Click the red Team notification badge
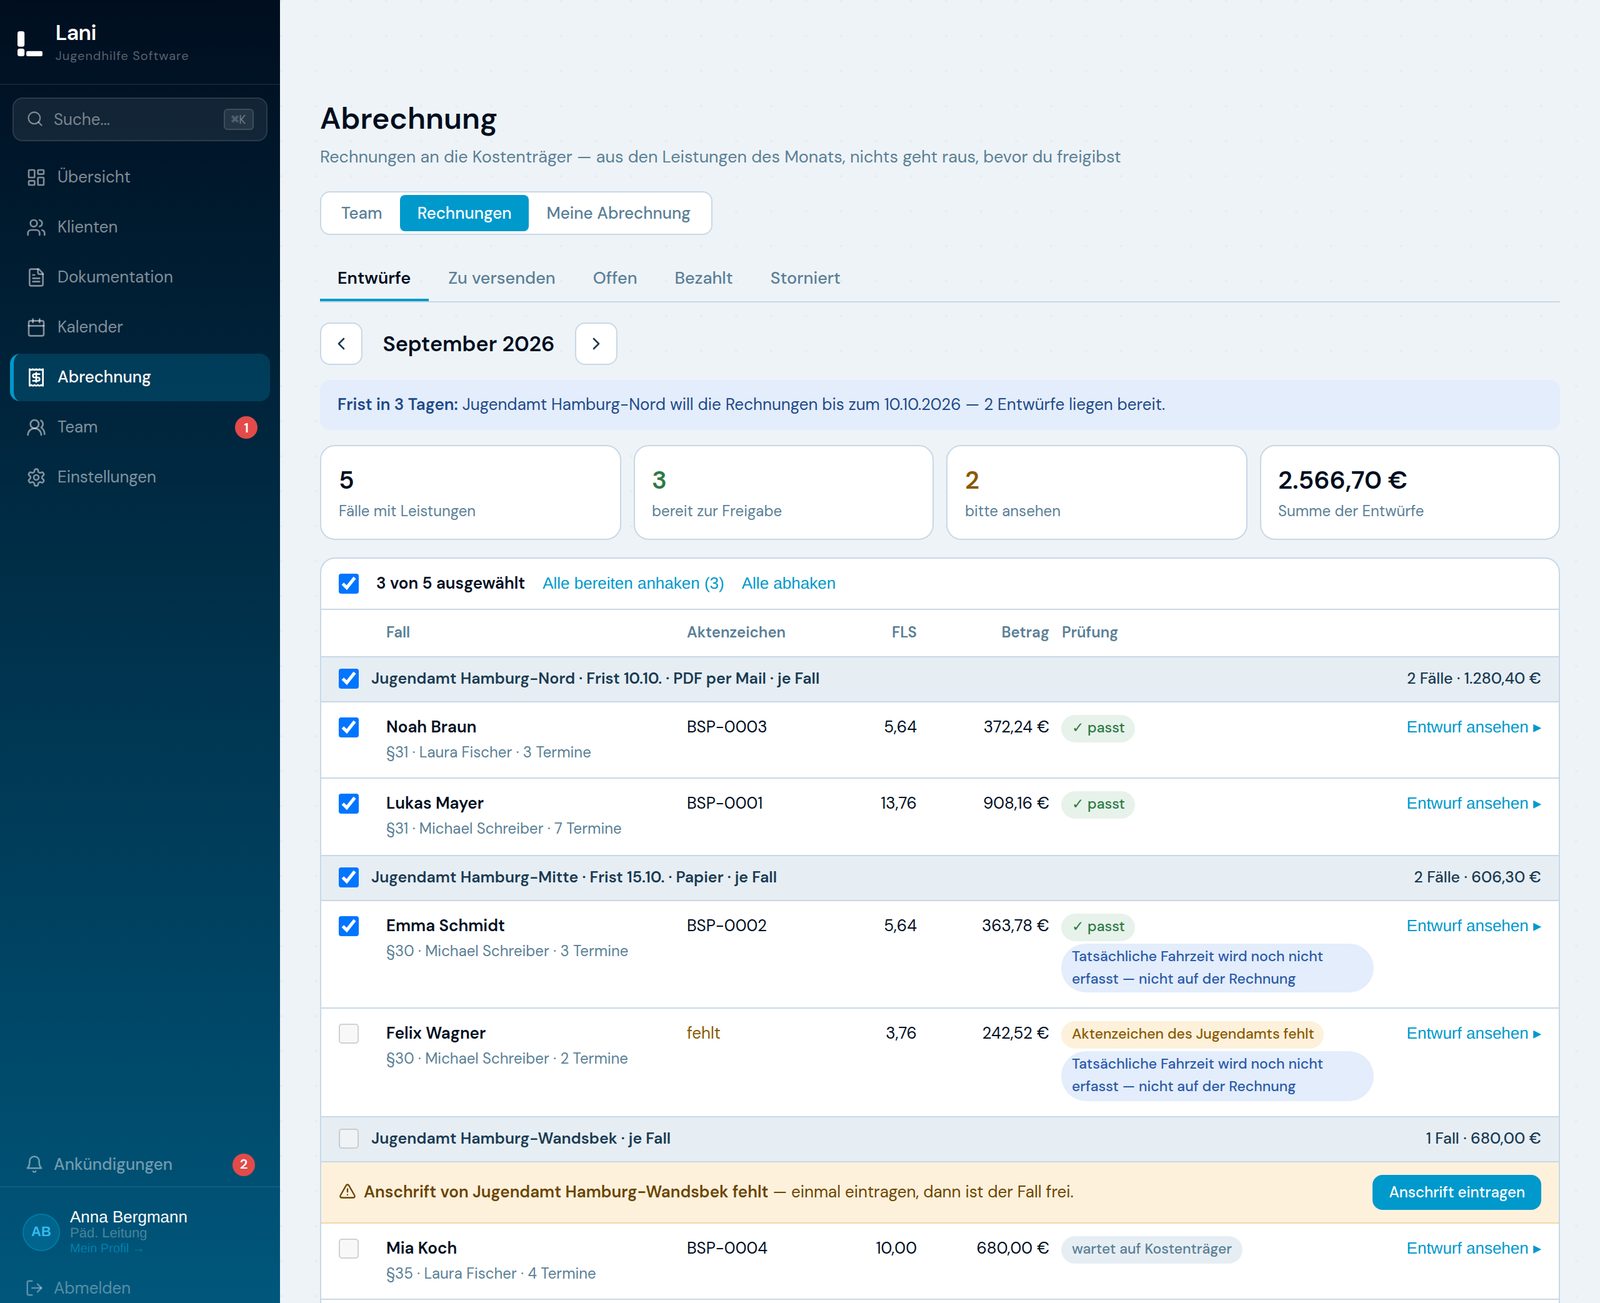Screen dimensions: 1600x1303 tap(246, 427)
